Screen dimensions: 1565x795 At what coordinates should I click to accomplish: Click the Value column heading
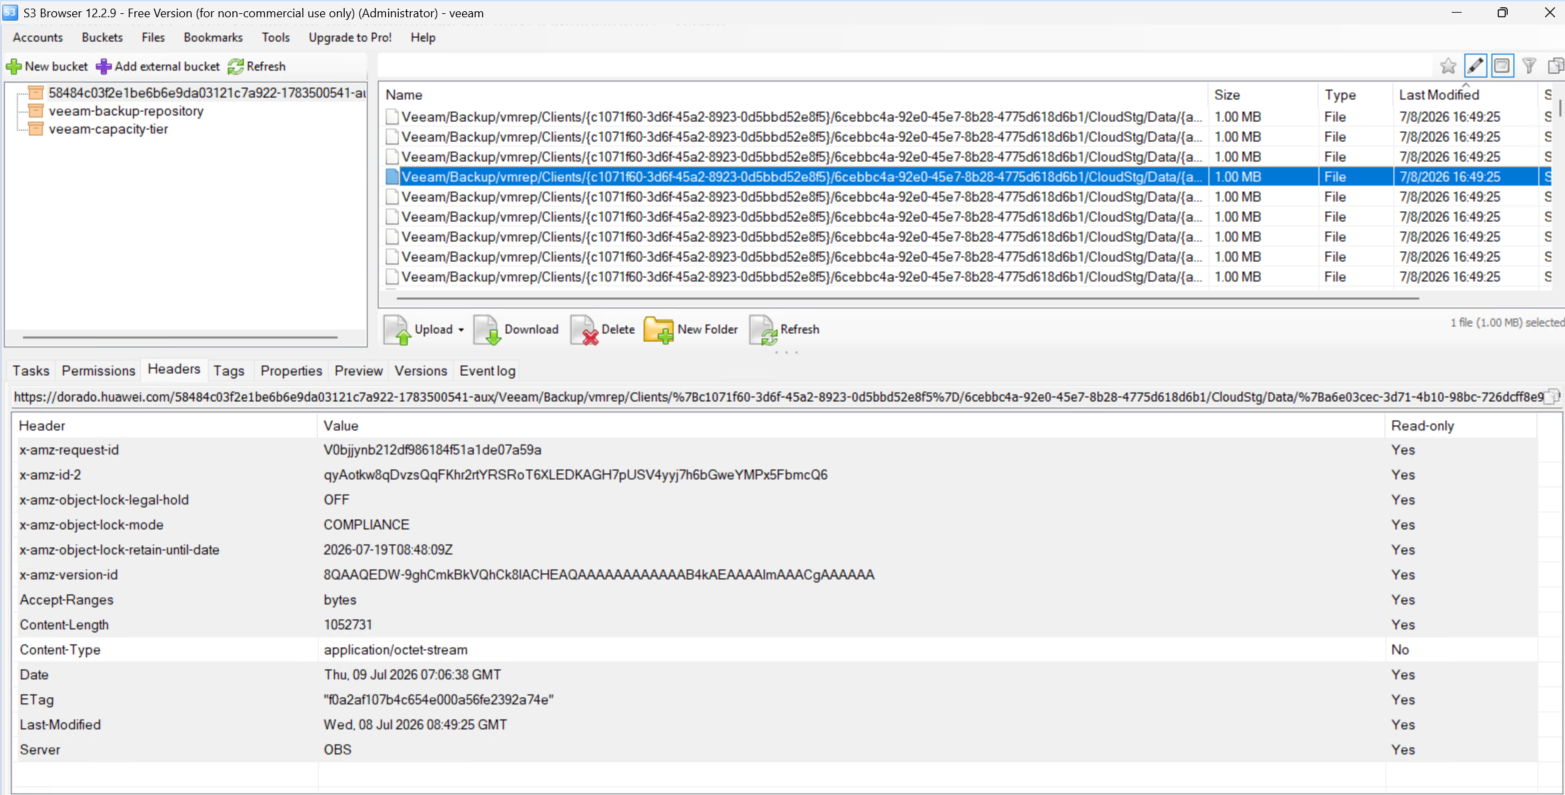click(x=851, y=426)
